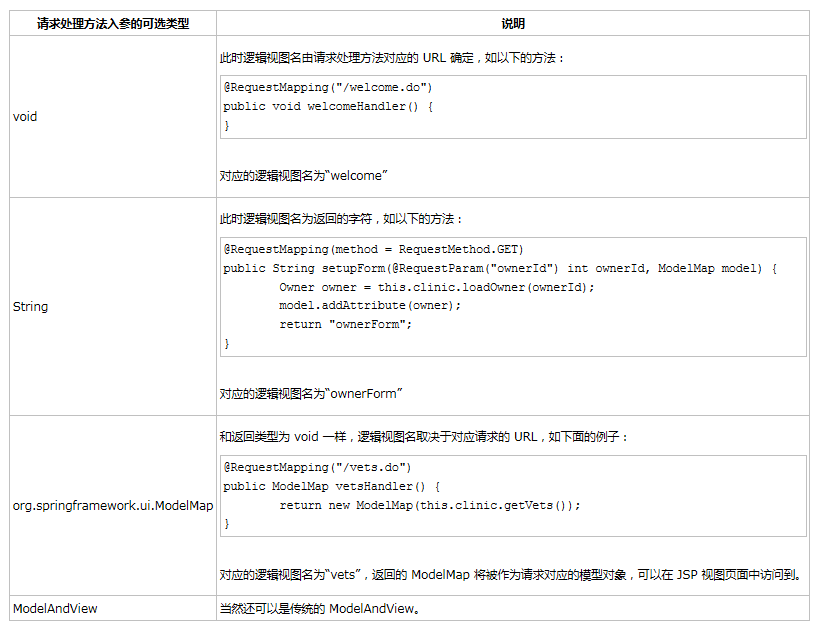Click the @RequestMapping(method = RequestMethod.GET) line
The height and width of the screenshot is (630, 822).
[373, 249]
